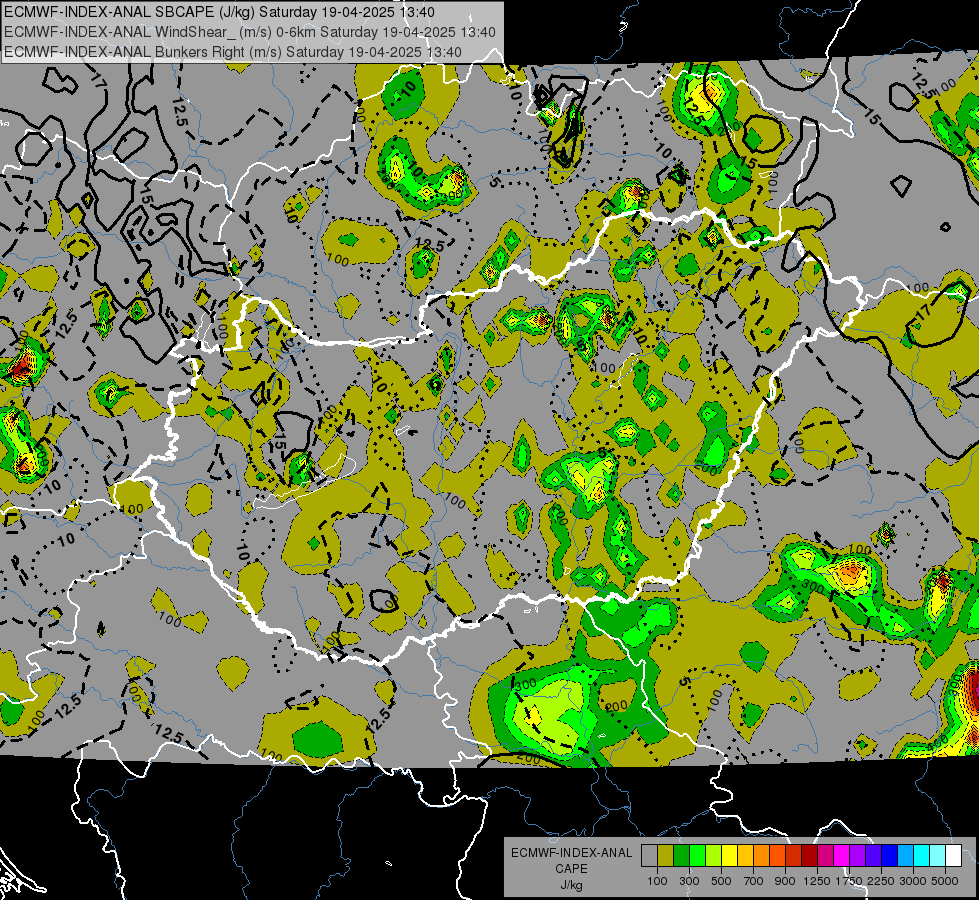Click the 900 legend tick label
The image size is (979, 900).
click(785, 881)
